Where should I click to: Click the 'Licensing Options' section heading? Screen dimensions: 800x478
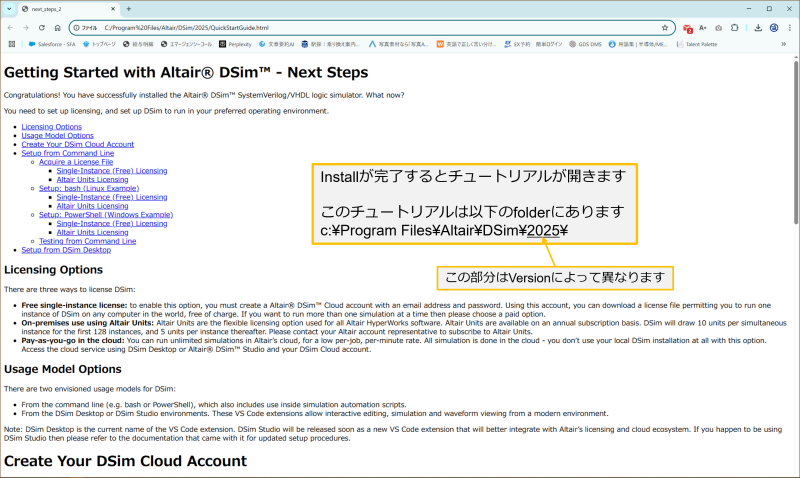53,269
